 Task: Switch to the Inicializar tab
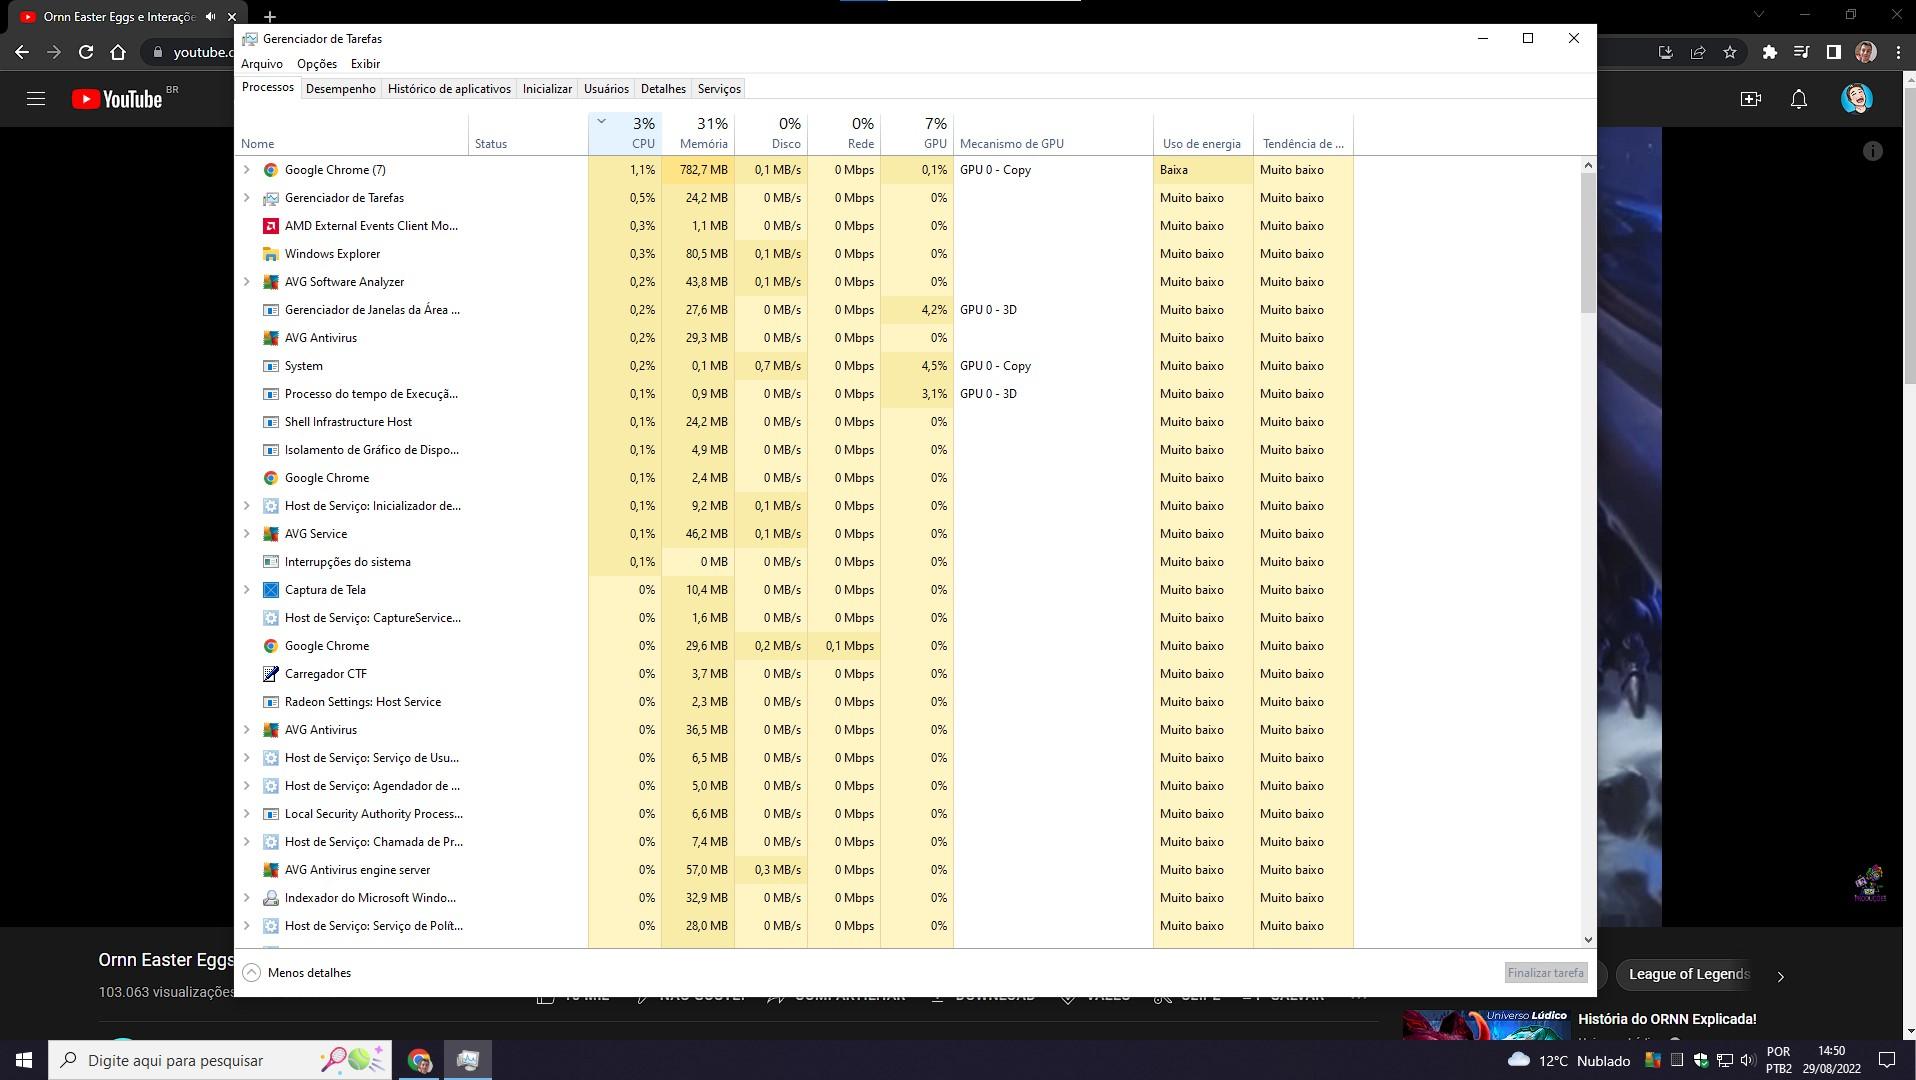coord(547,89)
